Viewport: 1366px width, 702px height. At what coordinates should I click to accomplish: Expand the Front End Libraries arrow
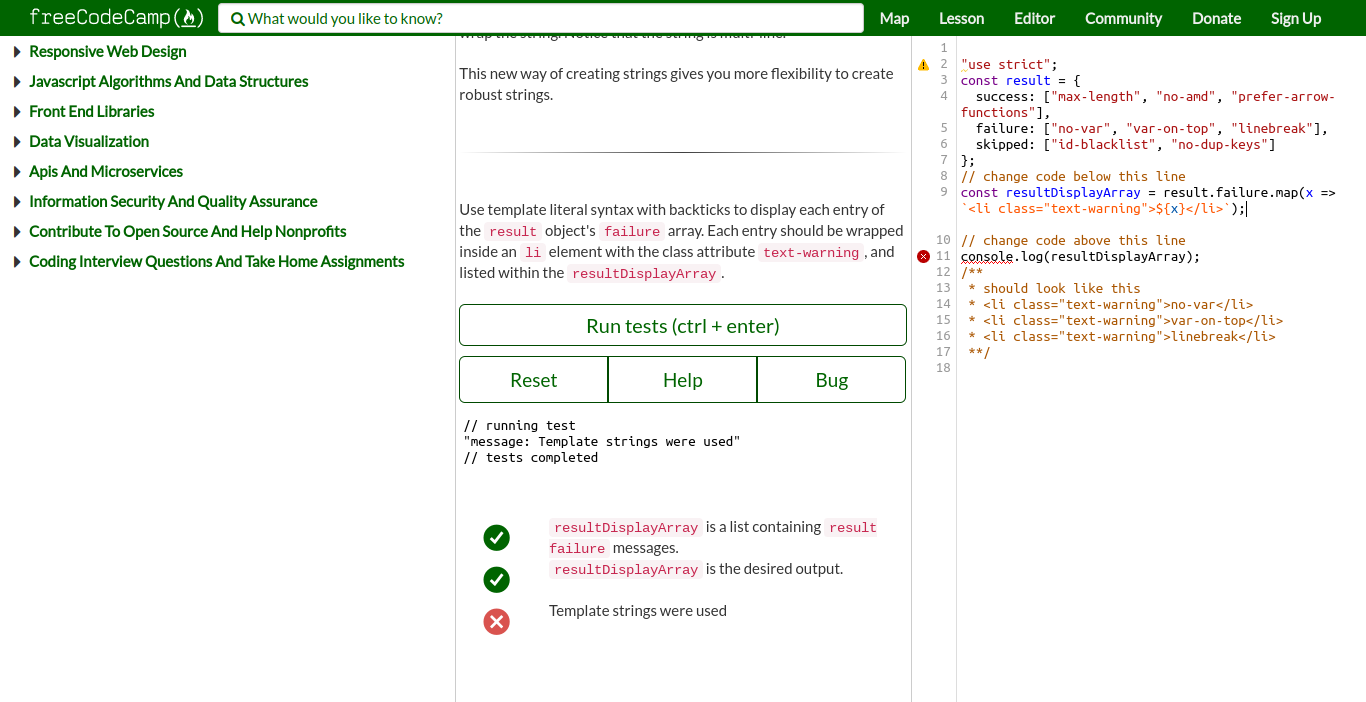coord(17,112)
